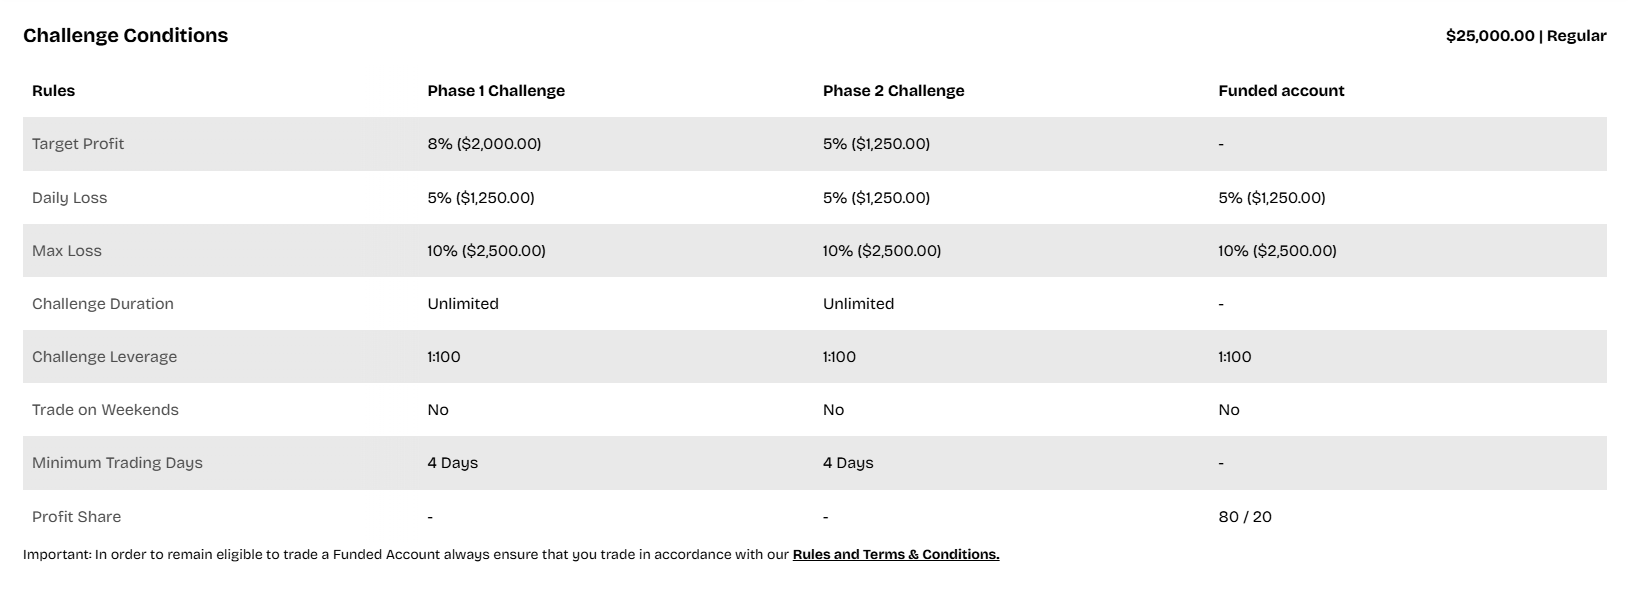Click the Challenge Duration row label
This screenshot has width=1628, height=592.
[103, 304]
